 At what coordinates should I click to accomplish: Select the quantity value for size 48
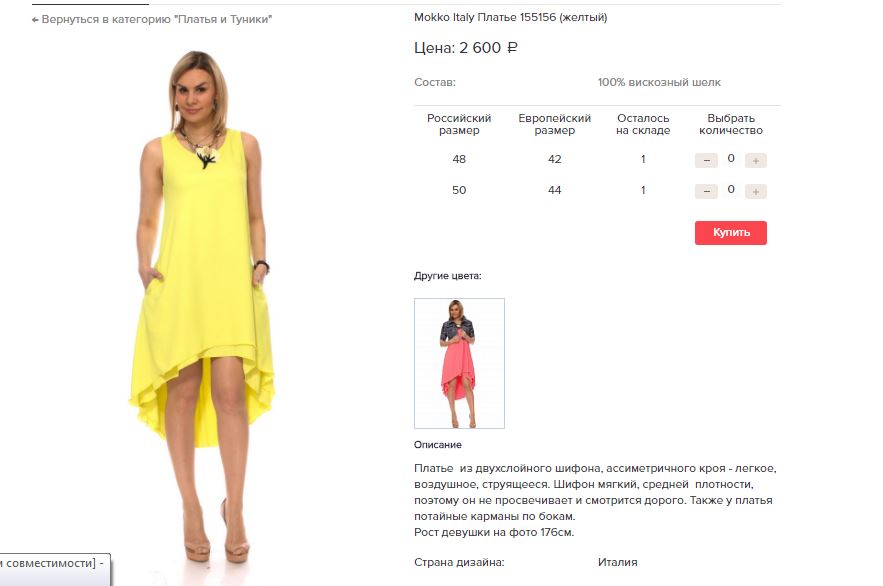point(731,159)
